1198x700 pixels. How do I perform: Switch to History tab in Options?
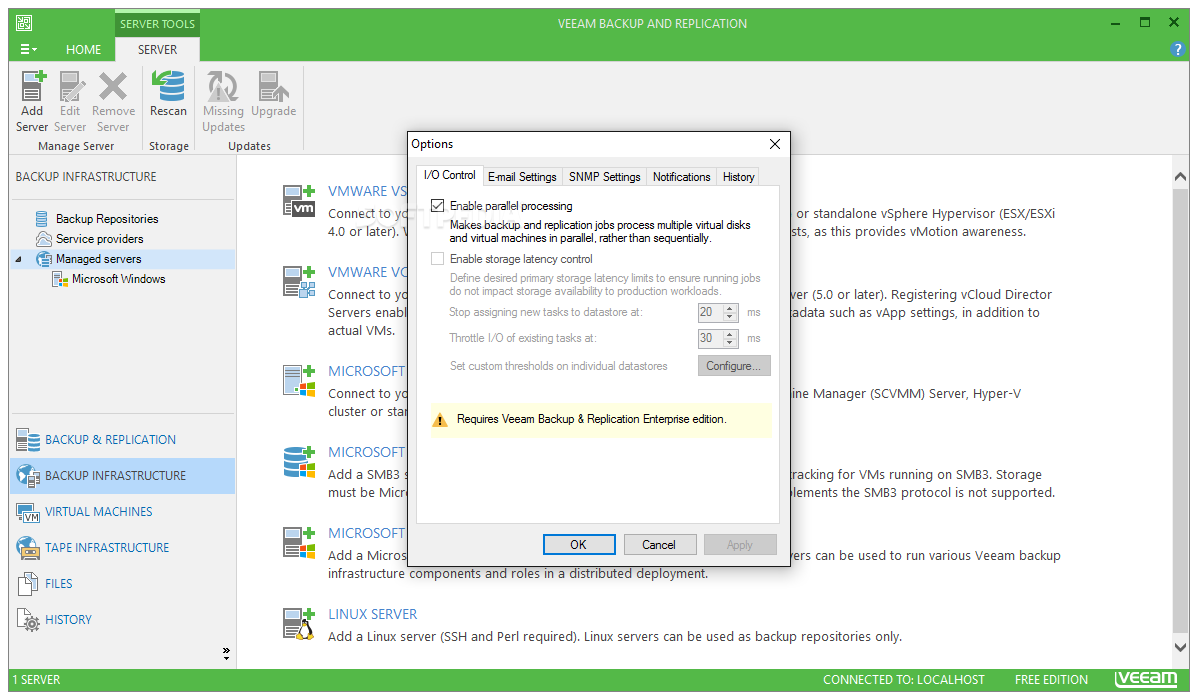(738, 177)
